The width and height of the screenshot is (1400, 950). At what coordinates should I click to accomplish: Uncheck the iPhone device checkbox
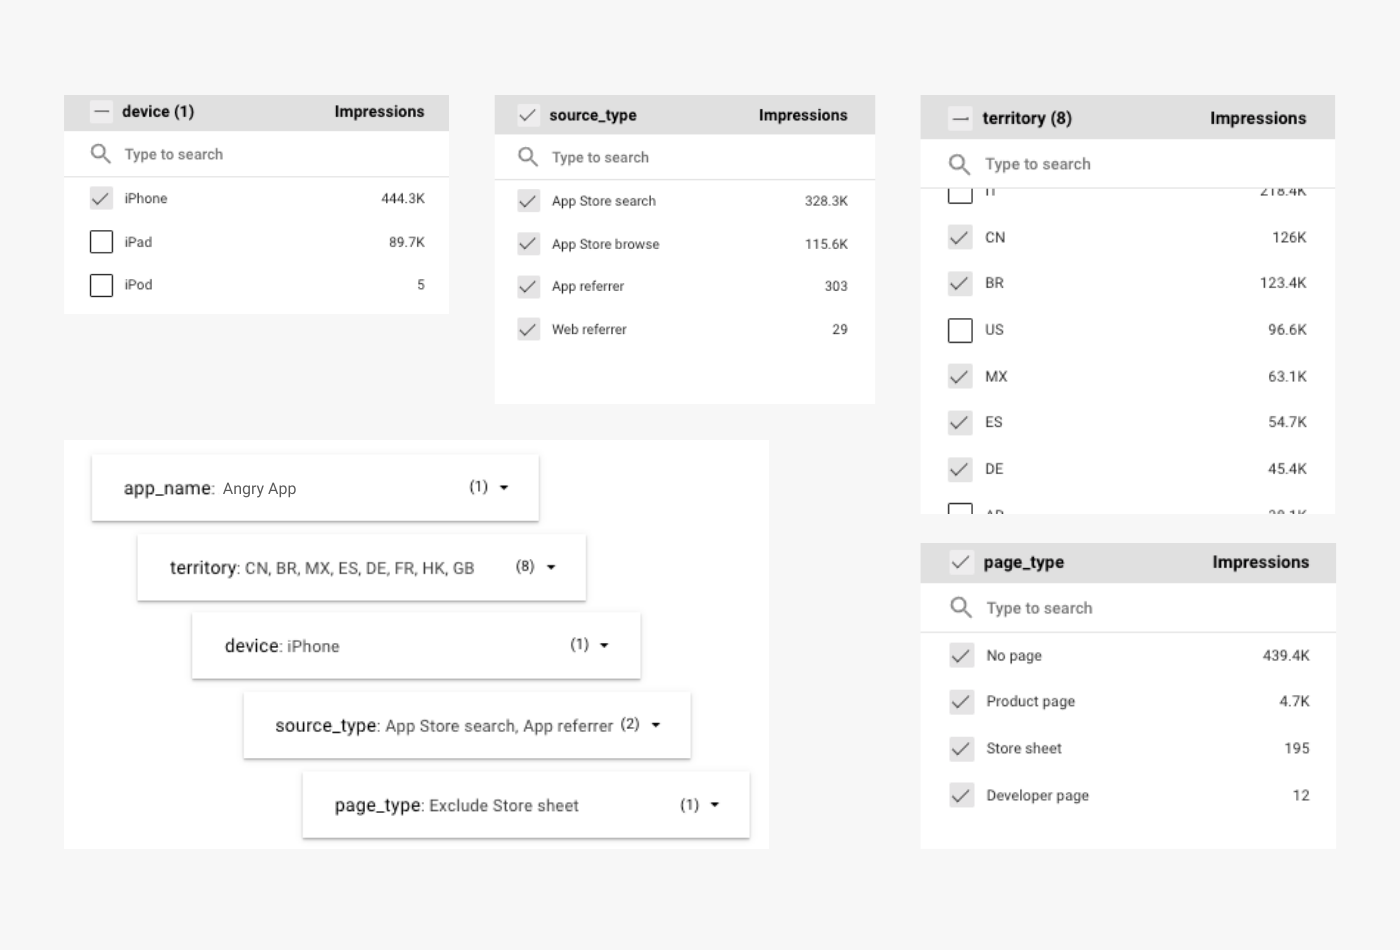tap(101, 198)
